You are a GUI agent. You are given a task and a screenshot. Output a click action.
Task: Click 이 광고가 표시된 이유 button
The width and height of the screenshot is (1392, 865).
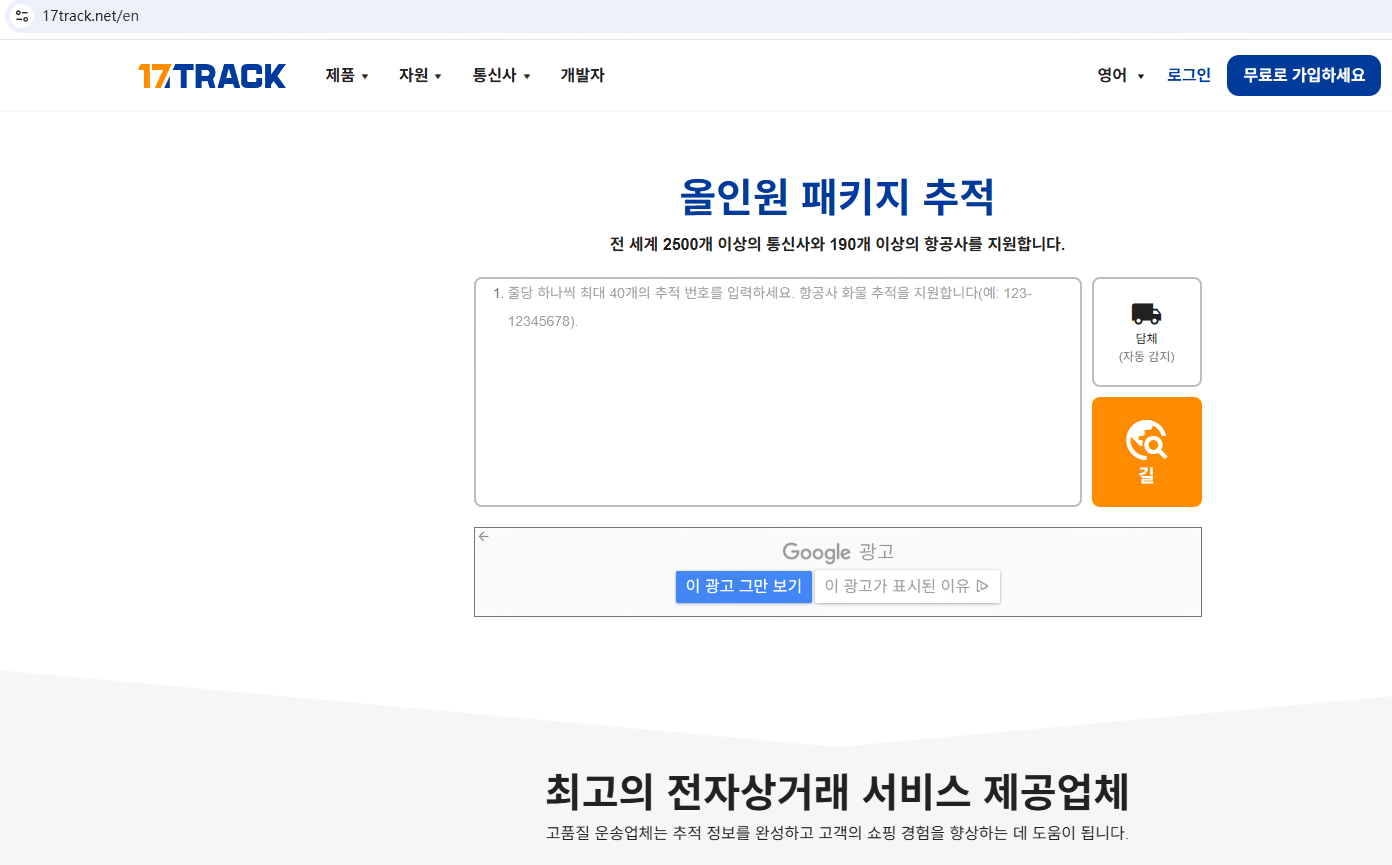[906, 587]
